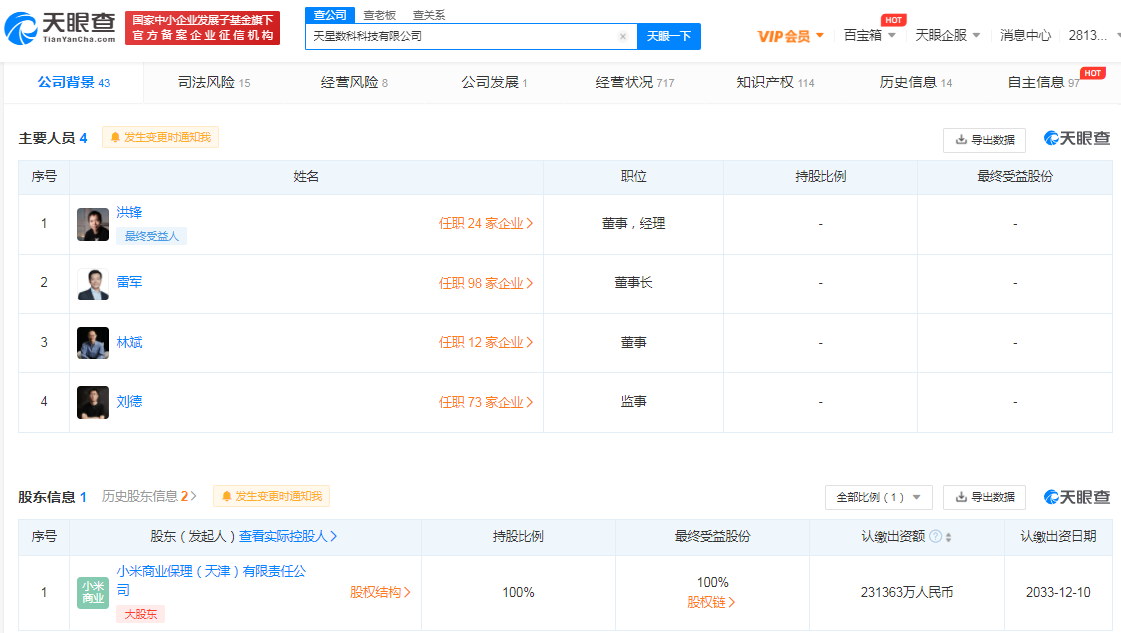Click the Xiaomi 小米商业 shareholder logo
This screenshot has width=1121, height=633.
click(x=93, y=592)
